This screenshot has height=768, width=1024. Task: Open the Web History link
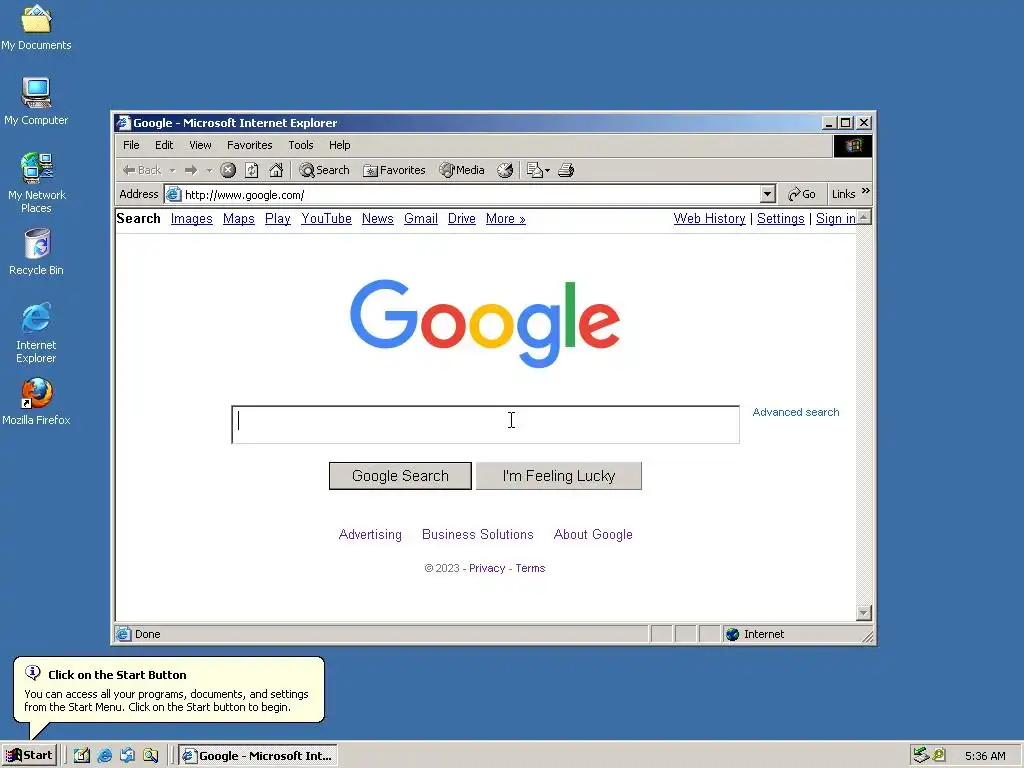pyautogui.click(x=709, y=219)
